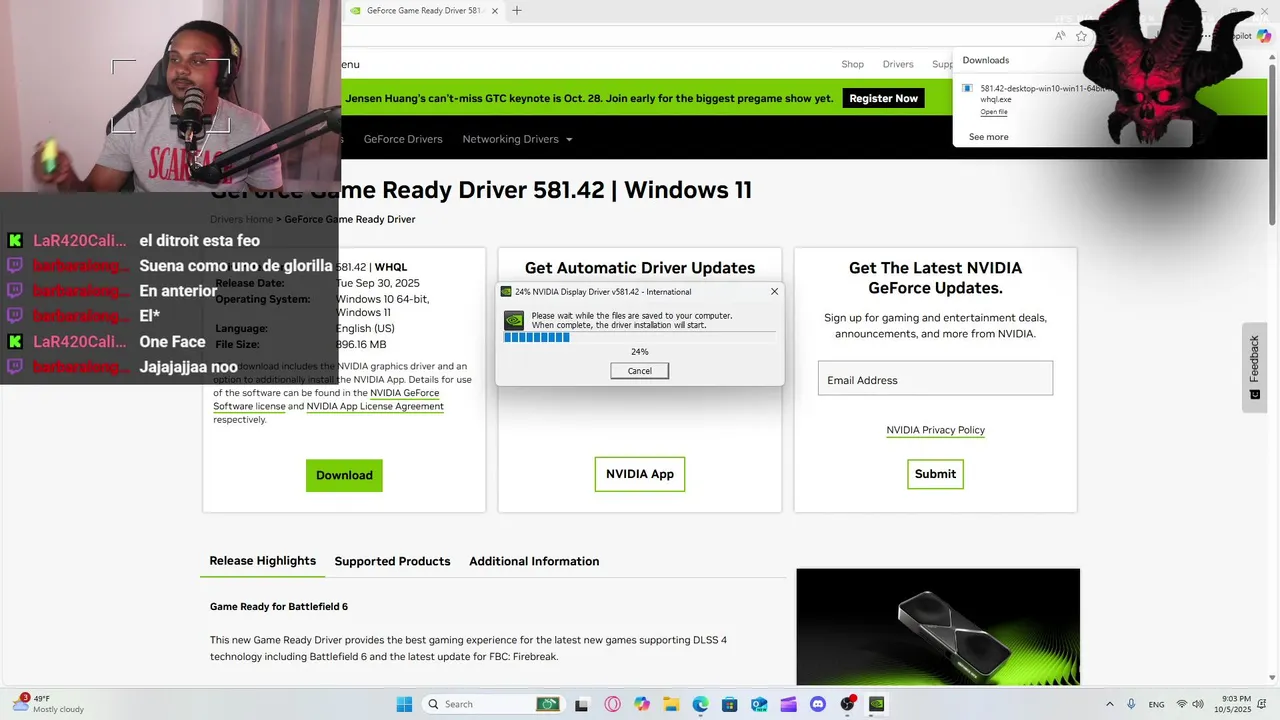Open Outlook from the taskbar
Viewport: 1280px width, 720px height.
coord(759,704)
